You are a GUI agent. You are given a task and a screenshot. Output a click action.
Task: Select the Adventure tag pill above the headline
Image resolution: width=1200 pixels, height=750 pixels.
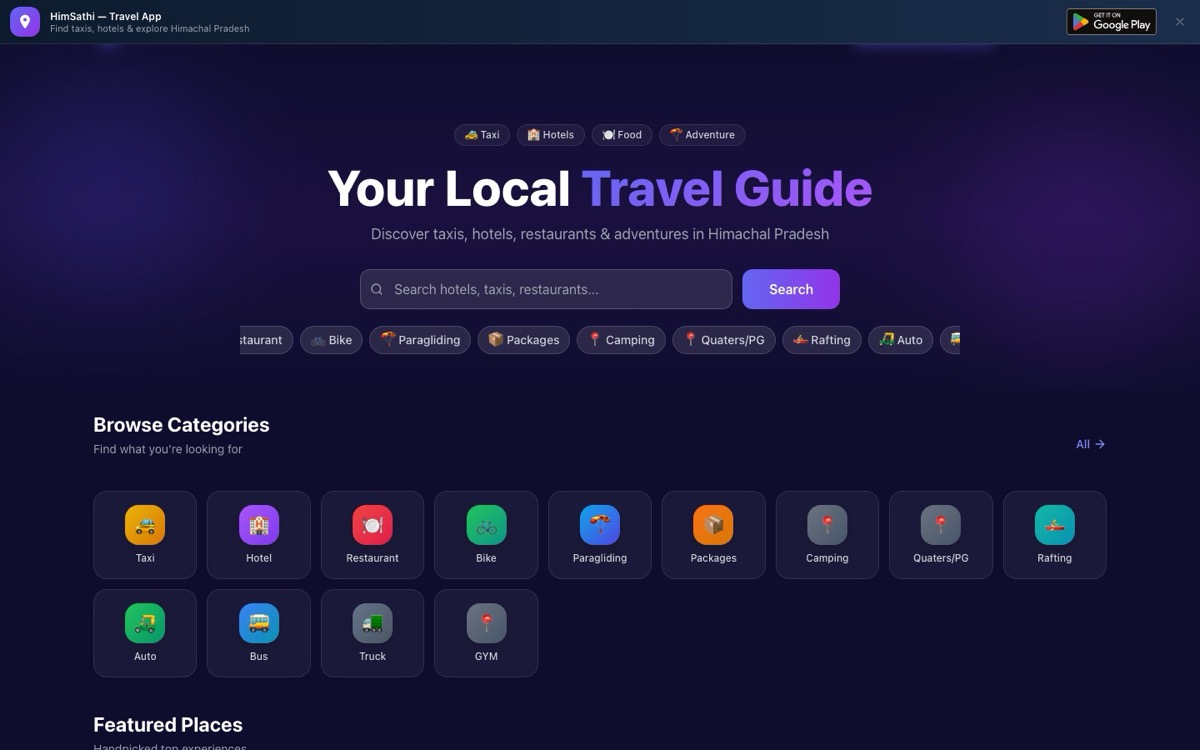tap(702, 135)
